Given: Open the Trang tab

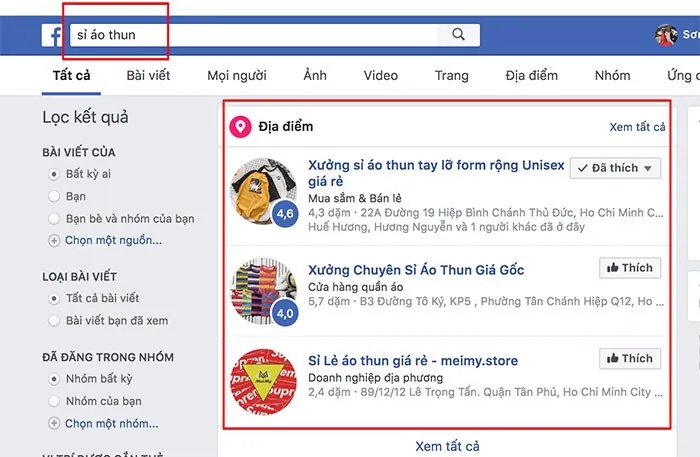Looking at the screenshot, I should pyautogui.click(x=452, y=75).
